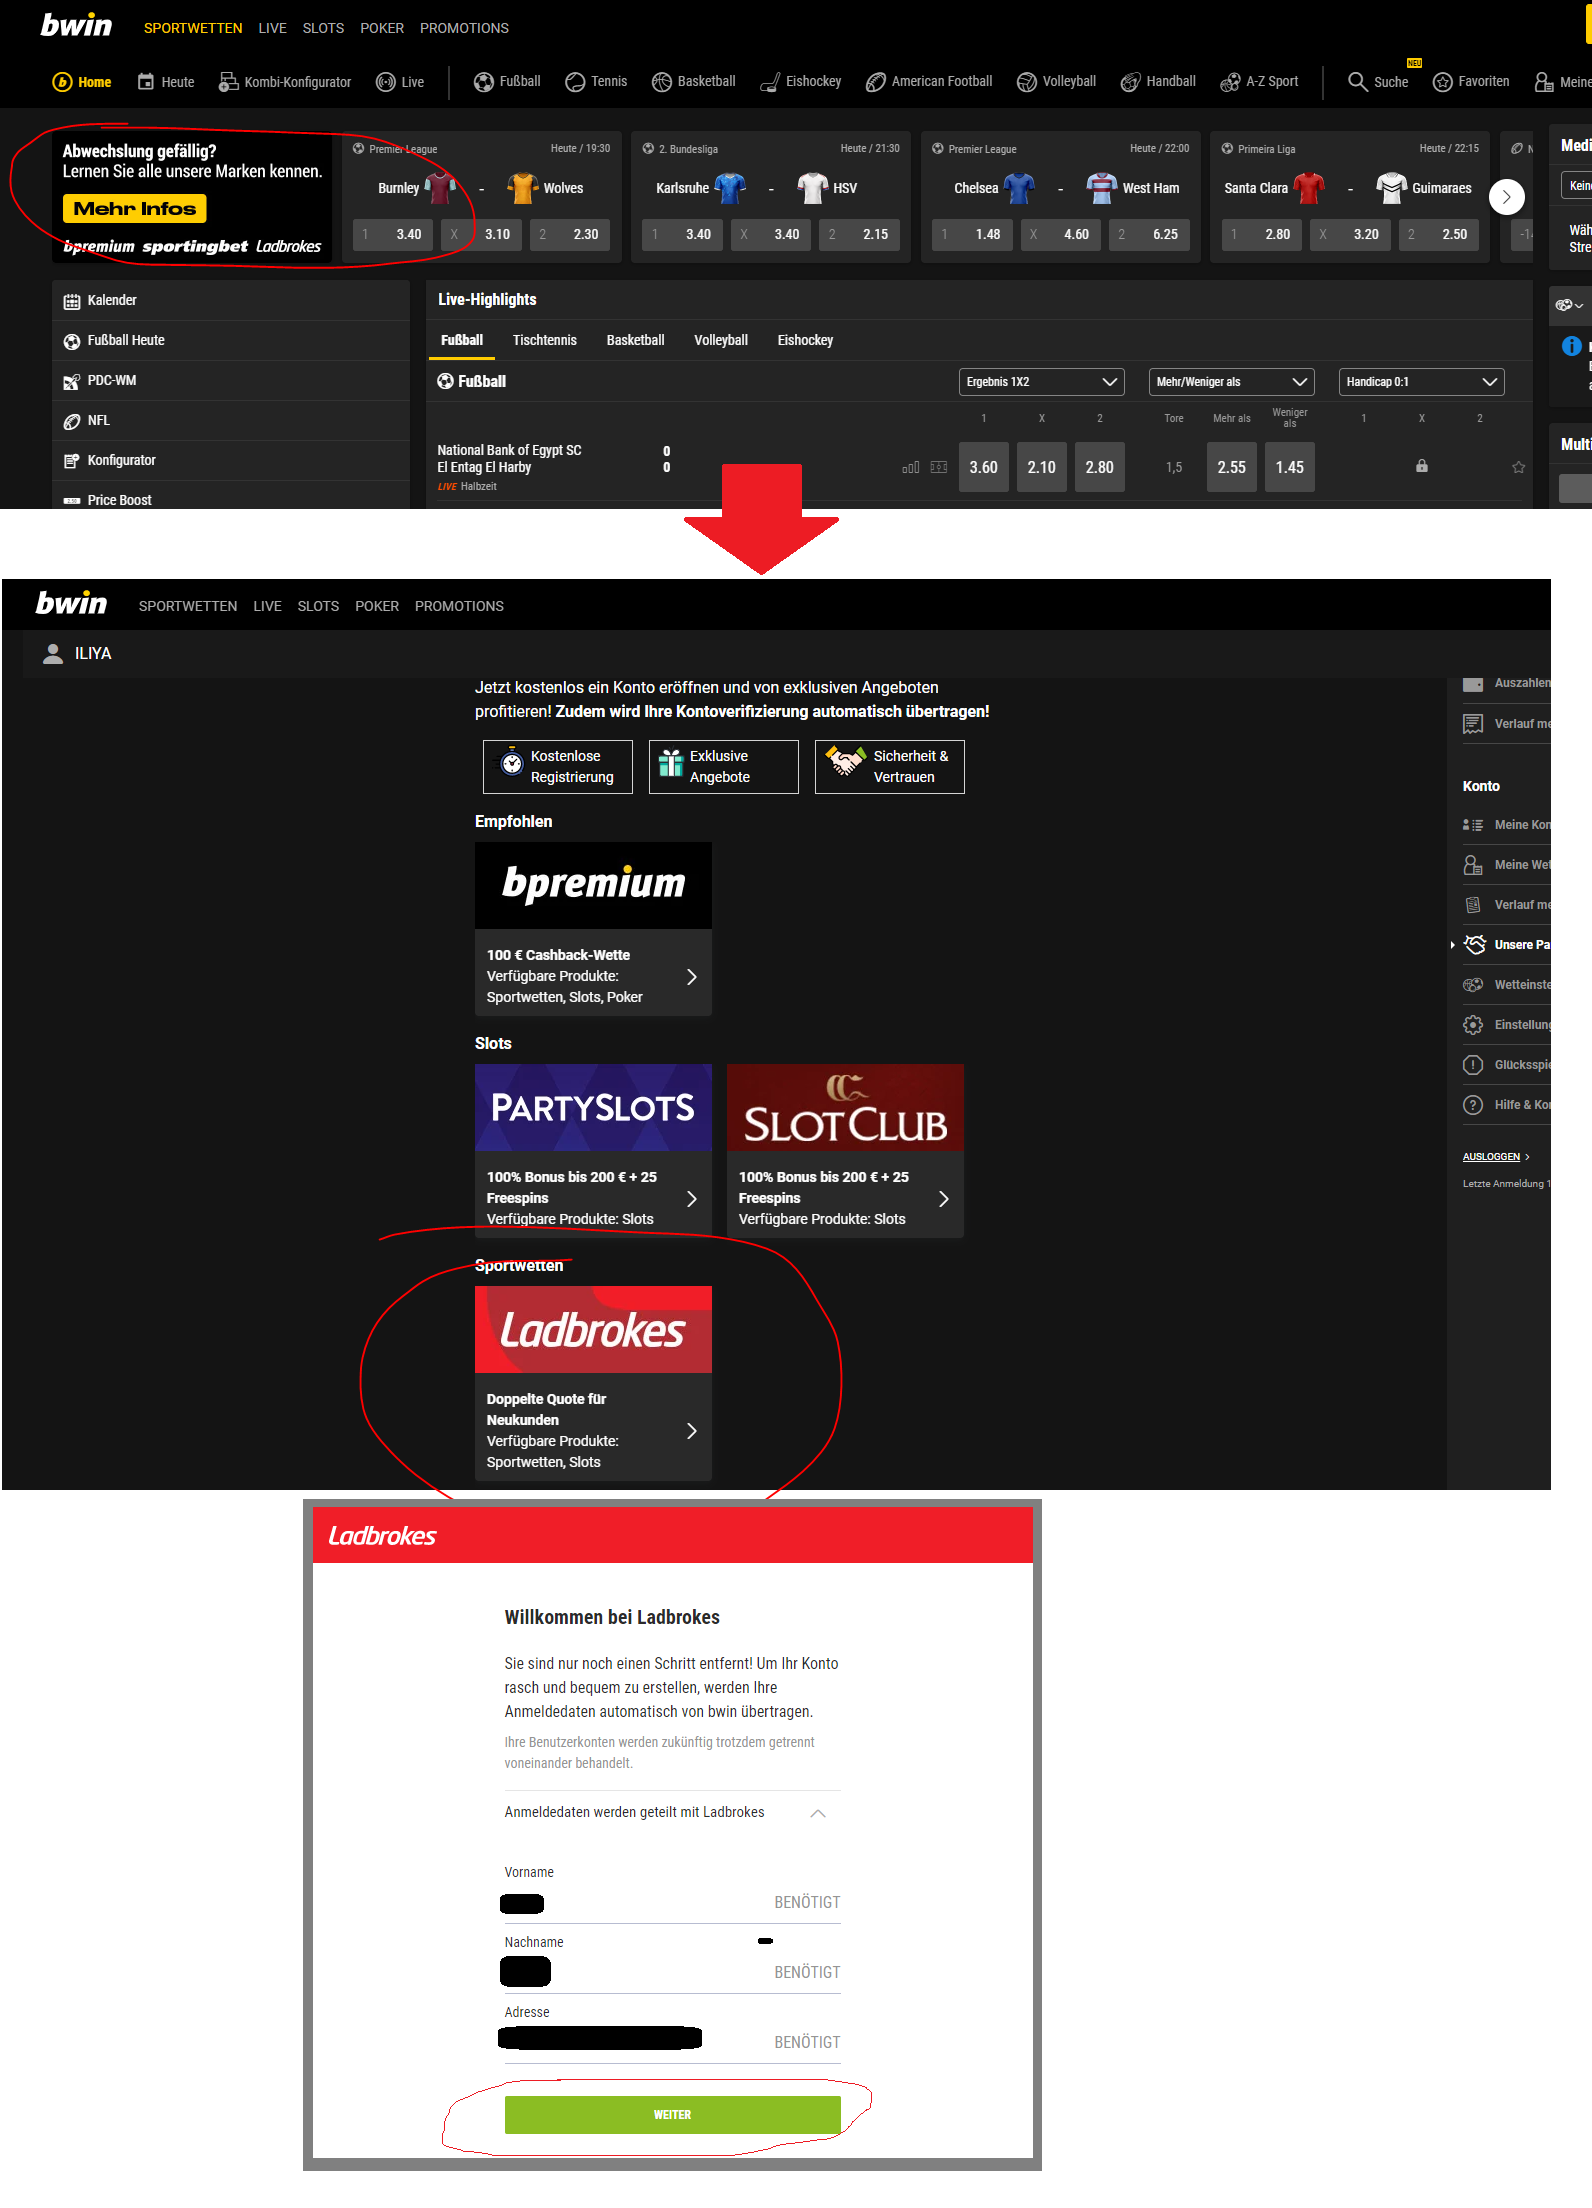
Task: Select Santa Clara win odds 2.80
Action: 1262,235
